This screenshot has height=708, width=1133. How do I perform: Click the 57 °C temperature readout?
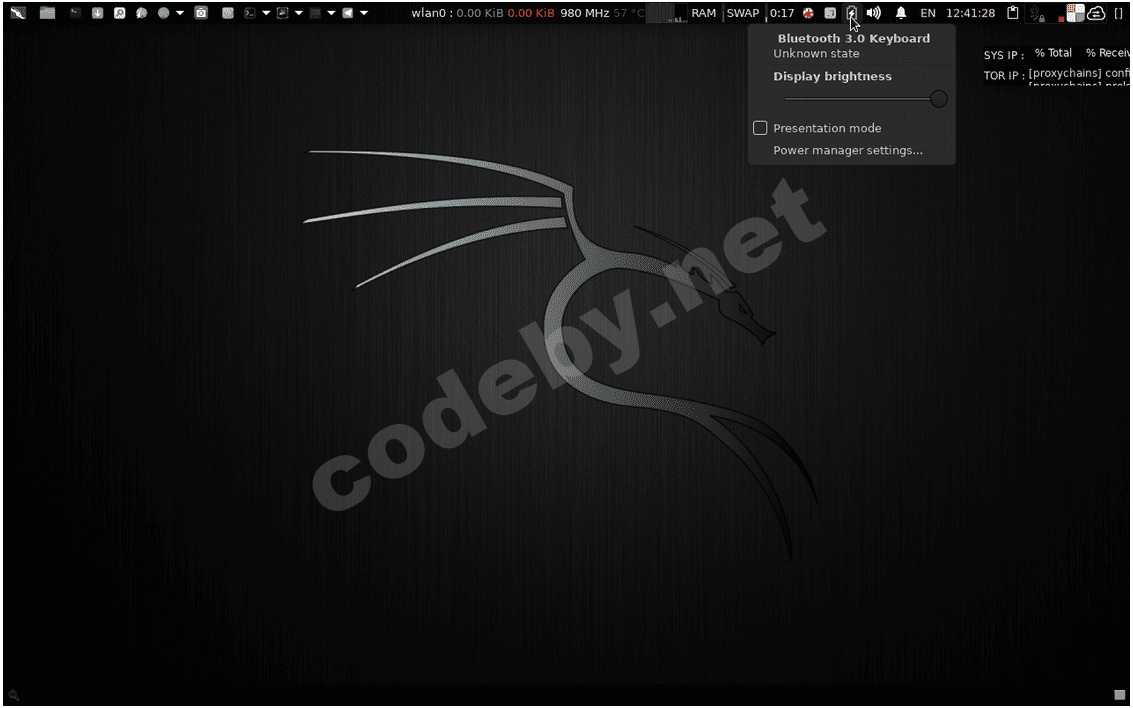click(x=629, y=13)
